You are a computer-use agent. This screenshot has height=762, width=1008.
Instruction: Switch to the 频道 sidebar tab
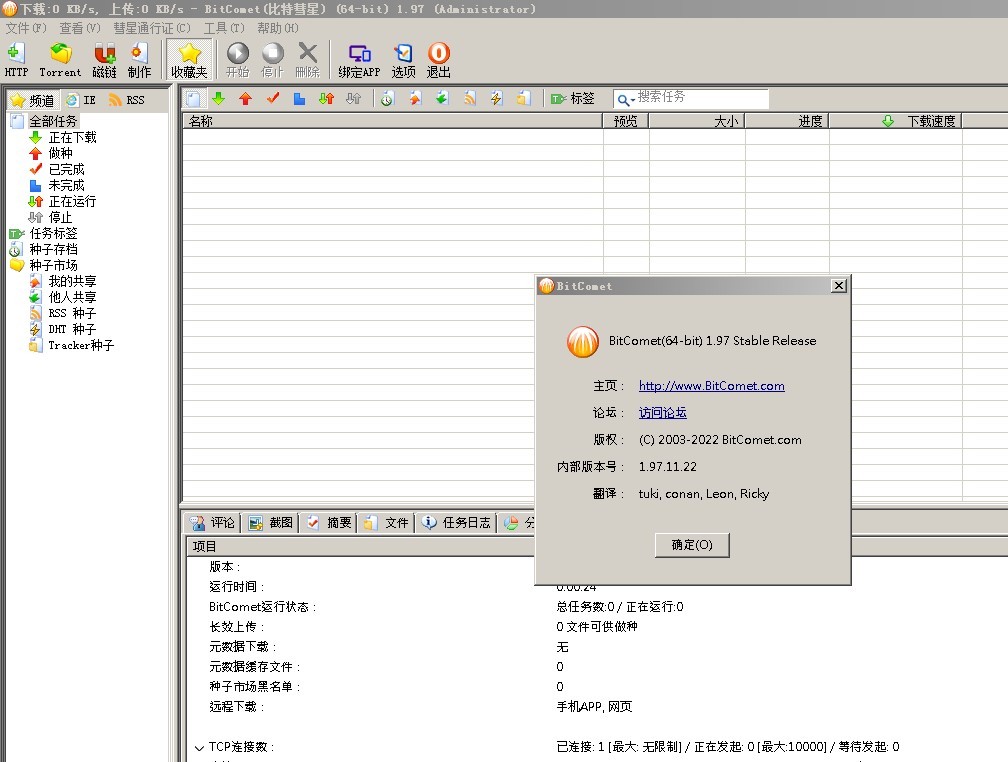click(33, 100)
